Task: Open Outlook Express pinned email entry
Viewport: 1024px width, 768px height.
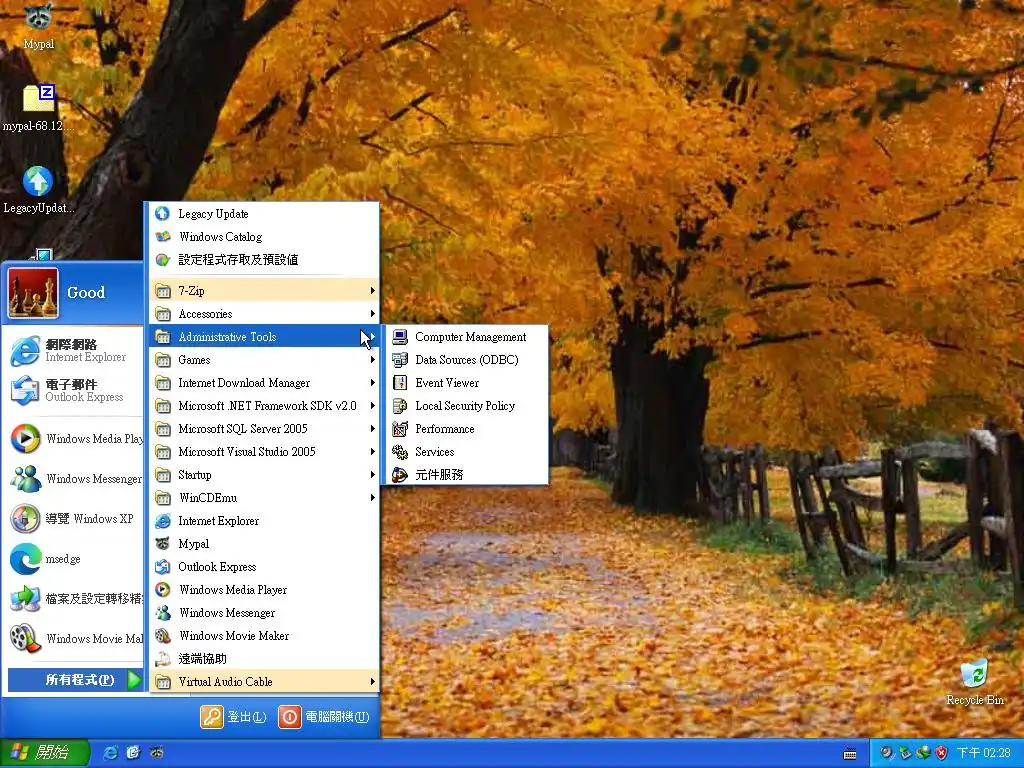Action: coord(73,391)
